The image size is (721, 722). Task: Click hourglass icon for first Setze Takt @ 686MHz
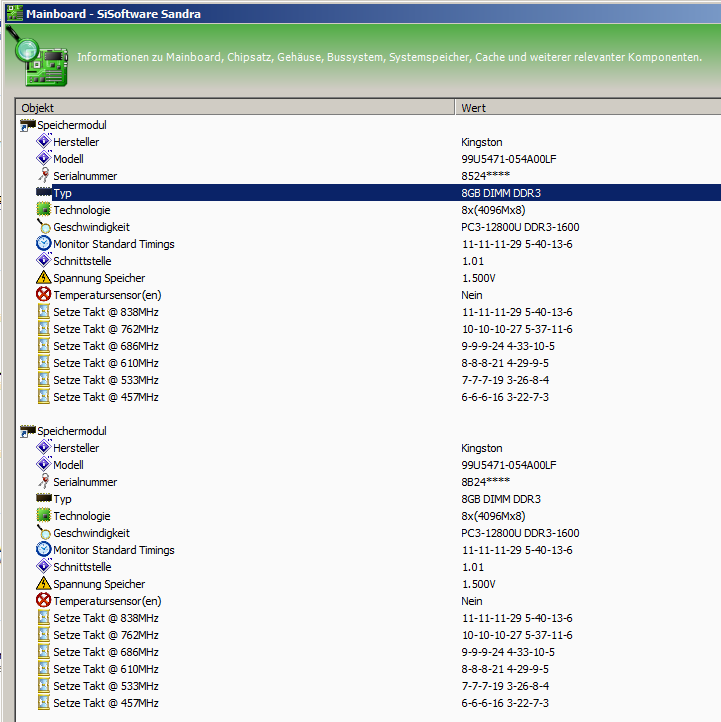(44, 345)
